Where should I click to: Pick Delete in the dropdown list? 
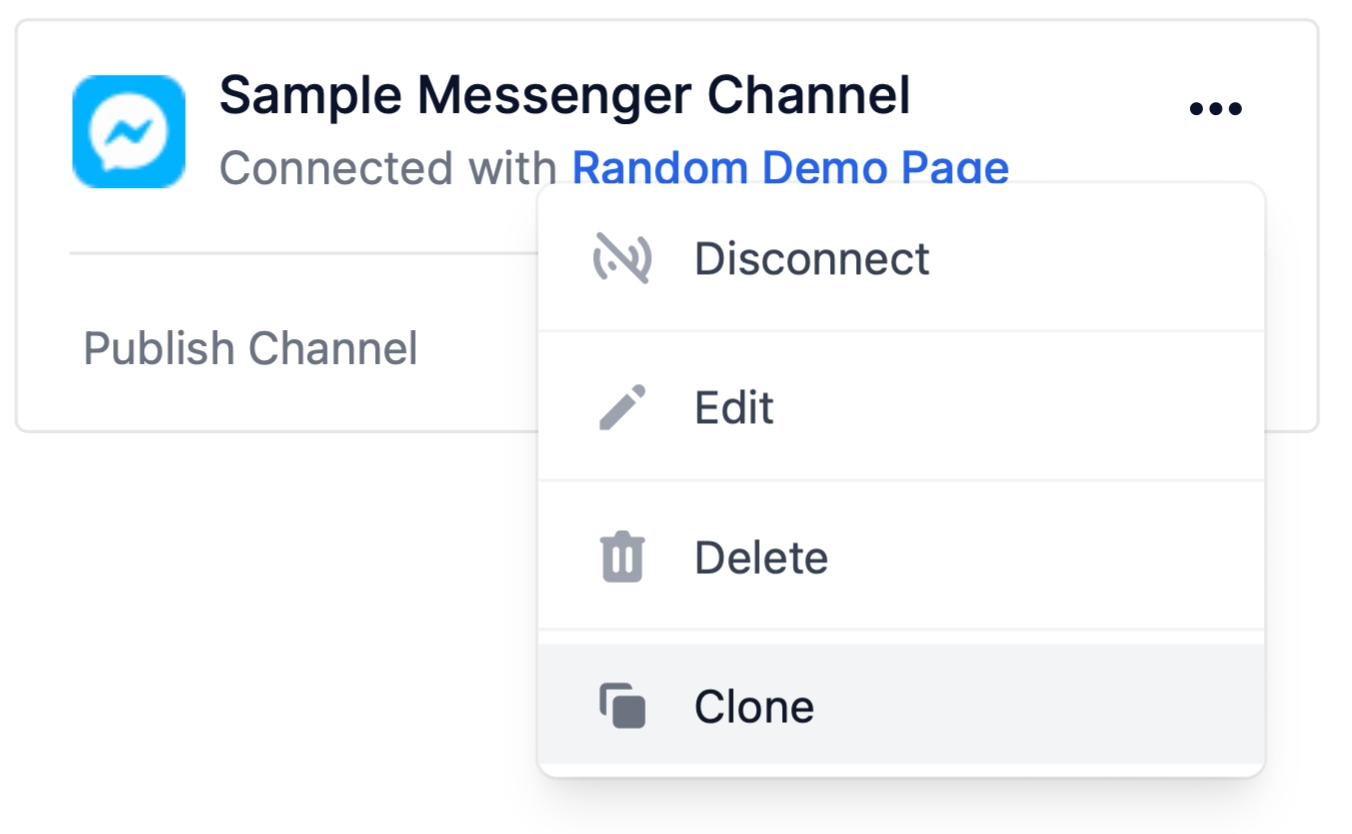tap(901, 557)
